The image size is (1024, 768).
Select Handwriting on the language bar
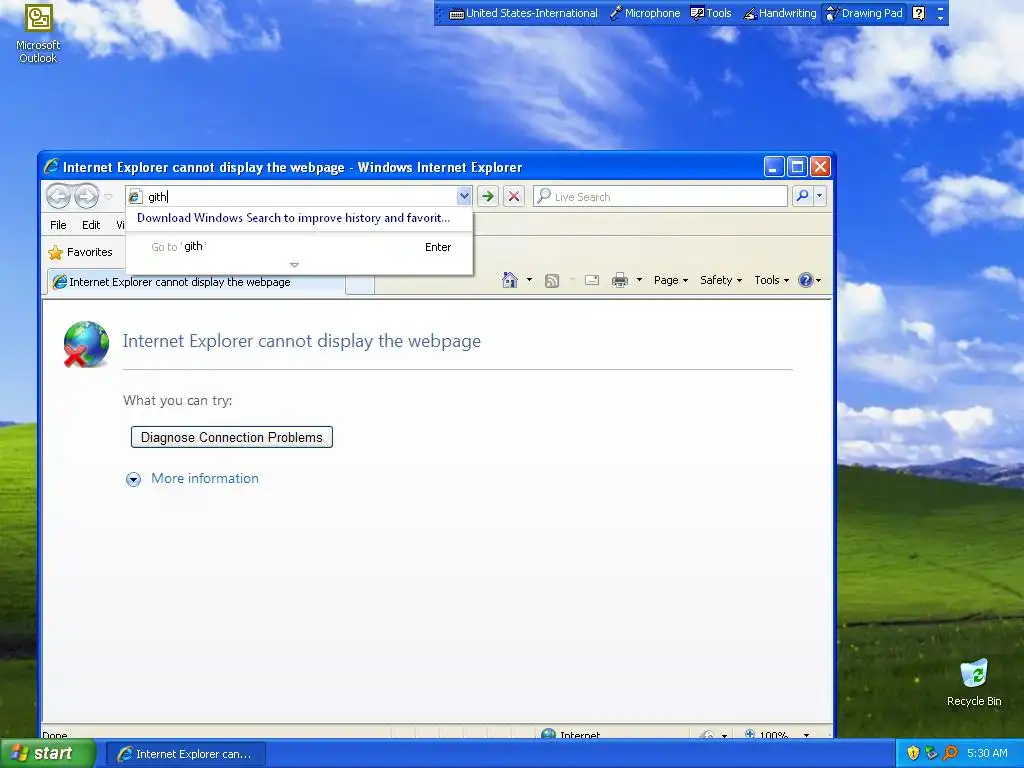point(780,13)
